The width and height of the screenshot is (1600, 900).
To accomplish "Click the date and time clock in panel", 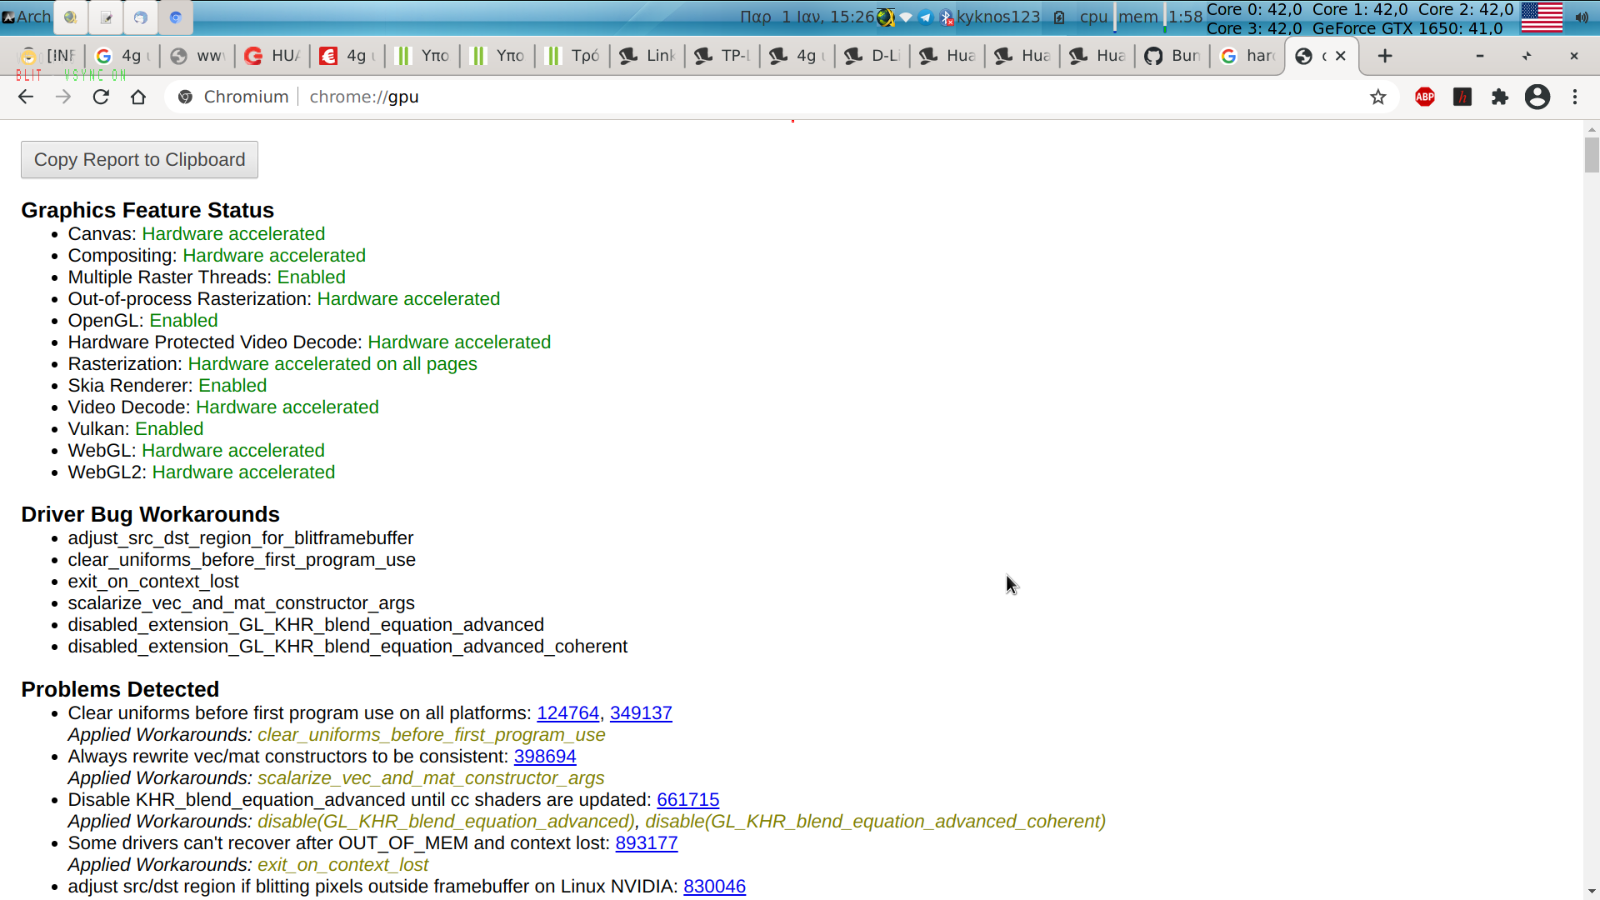I will tap(807, 17).
